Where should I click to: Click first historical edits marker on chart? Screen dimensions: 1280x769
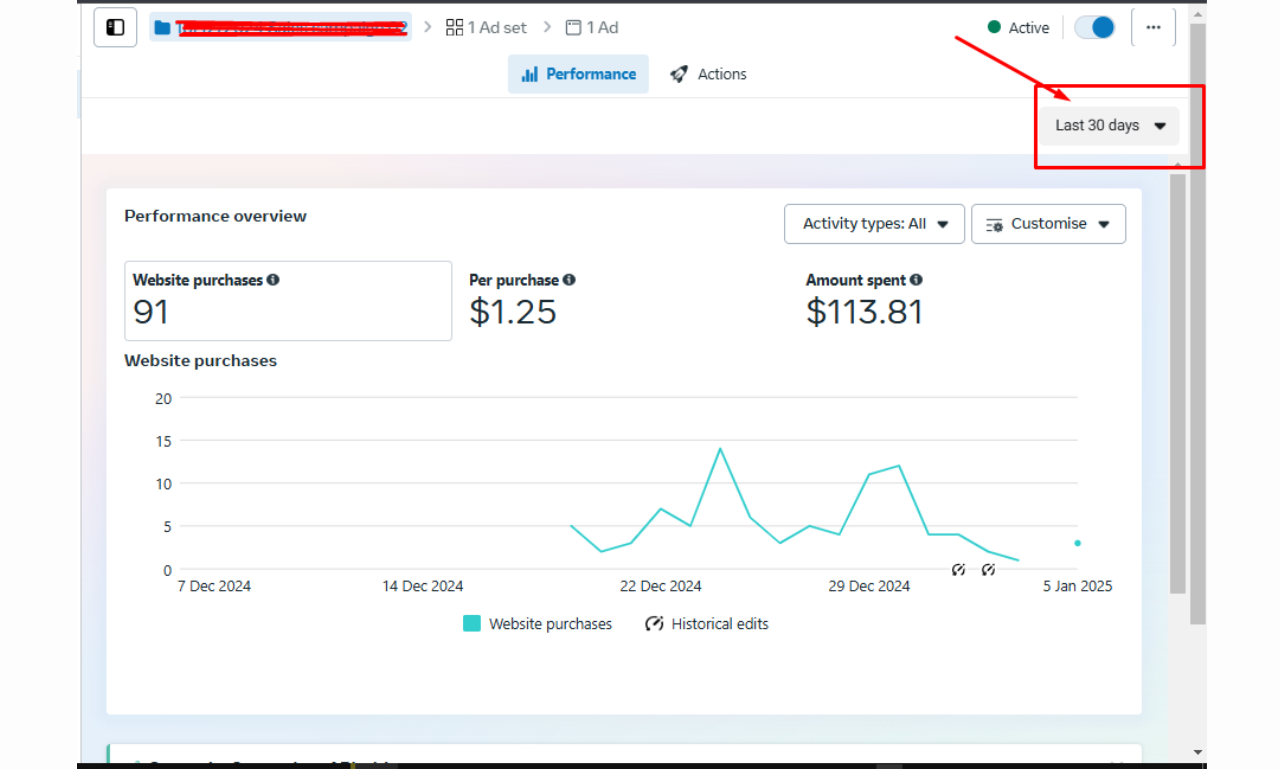pos(959,570)
